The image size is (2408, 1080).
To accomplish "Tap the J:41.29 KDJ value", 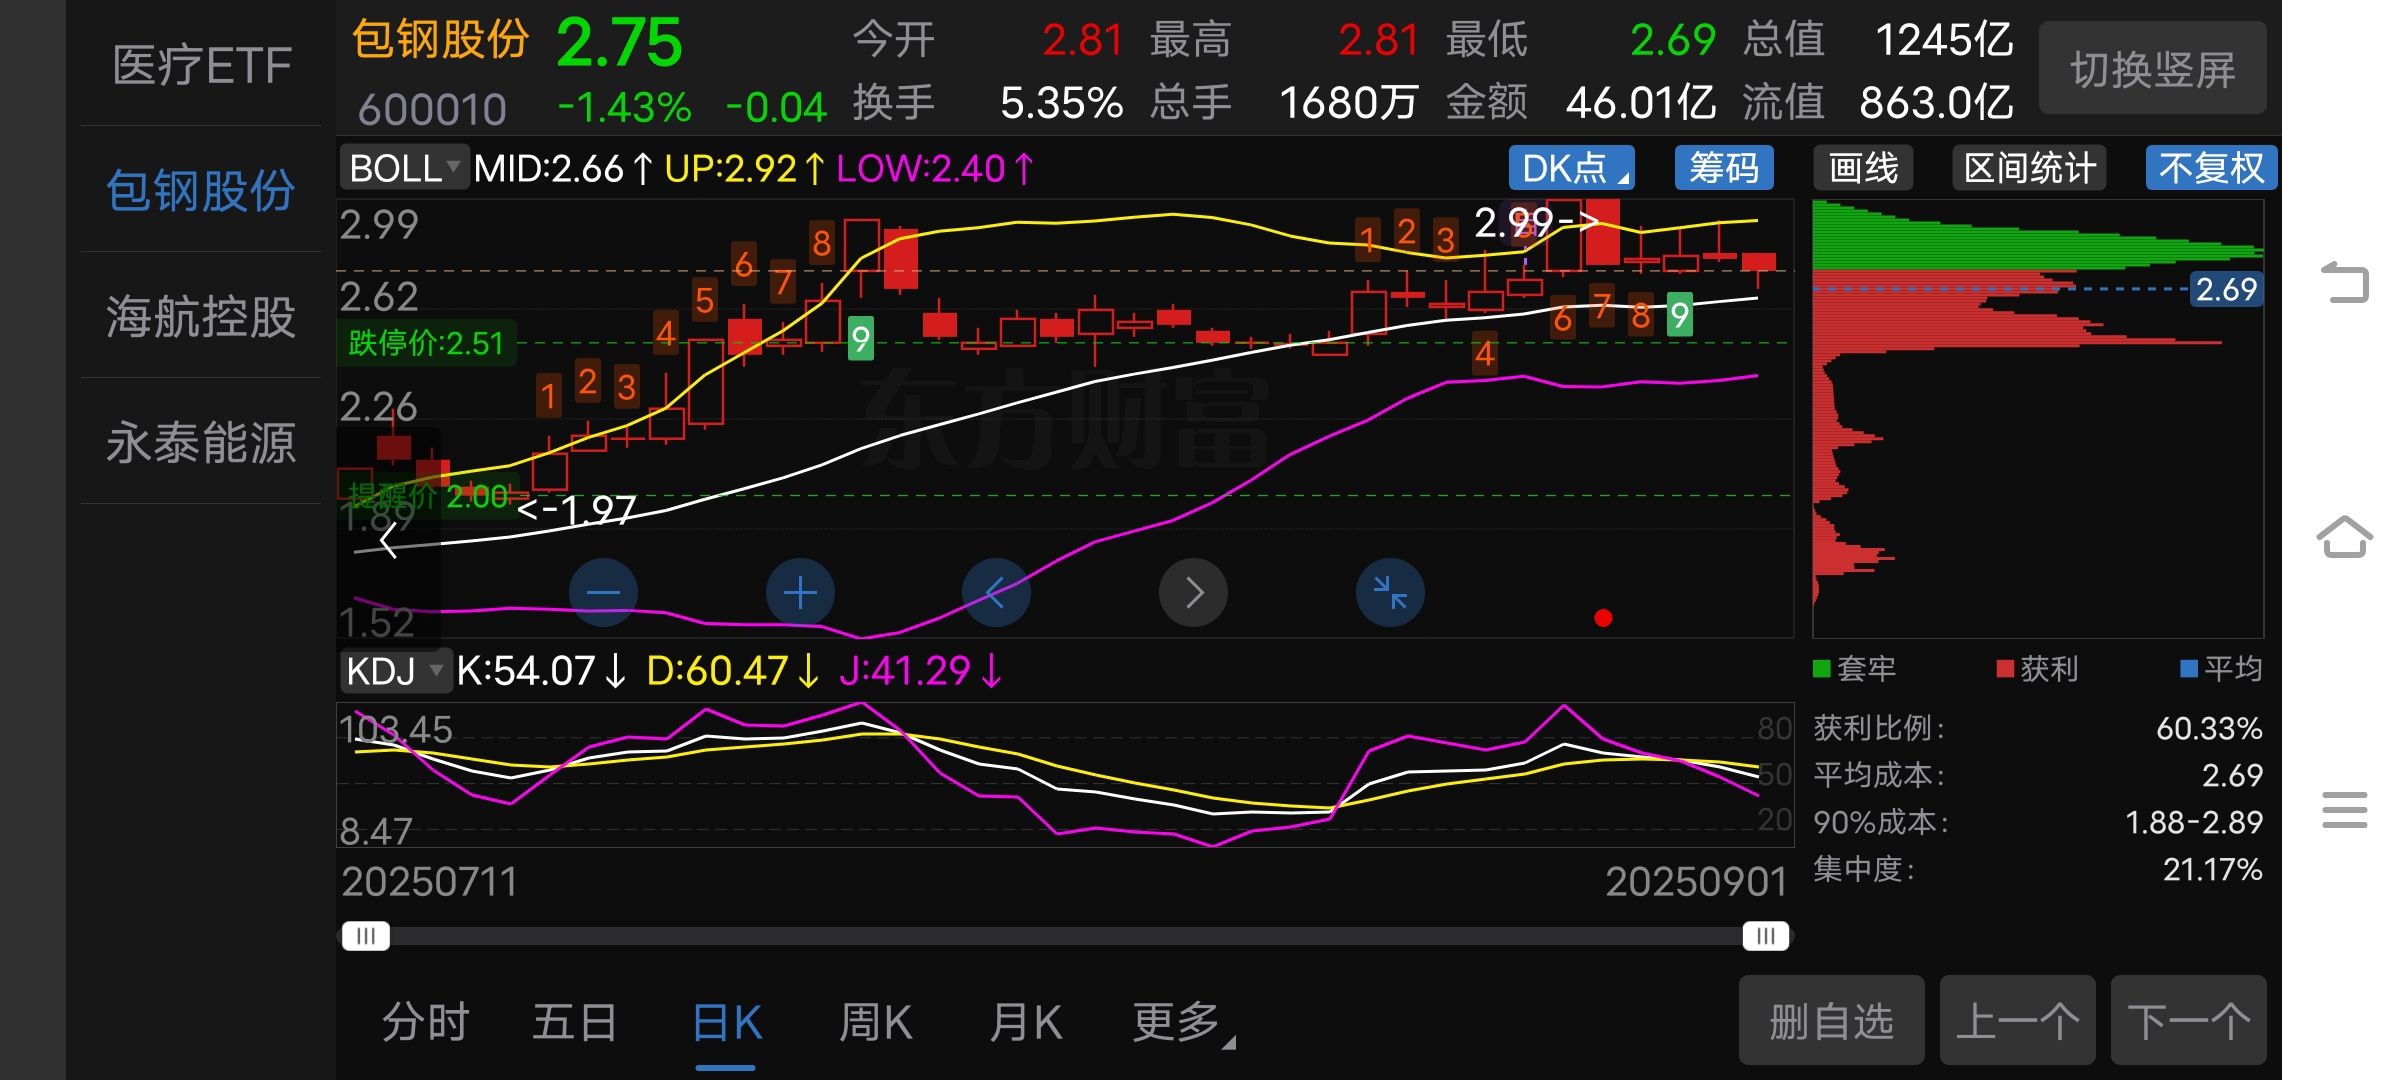I will tap(920, 670).
